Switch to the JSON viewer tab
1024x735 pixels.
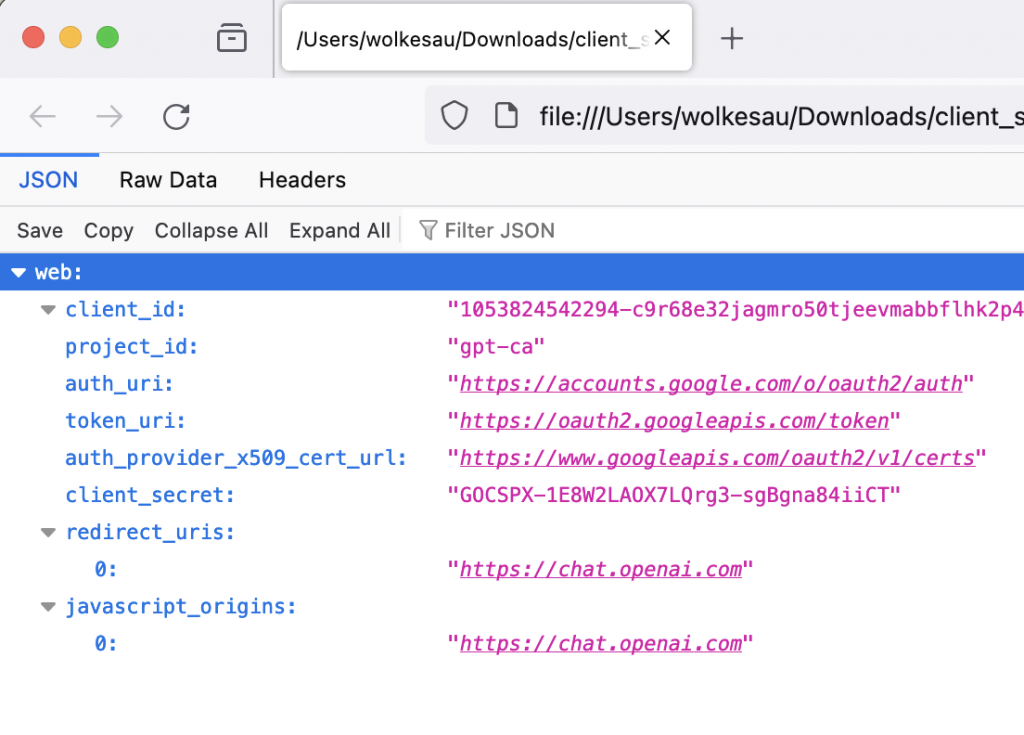click(48, 180)
